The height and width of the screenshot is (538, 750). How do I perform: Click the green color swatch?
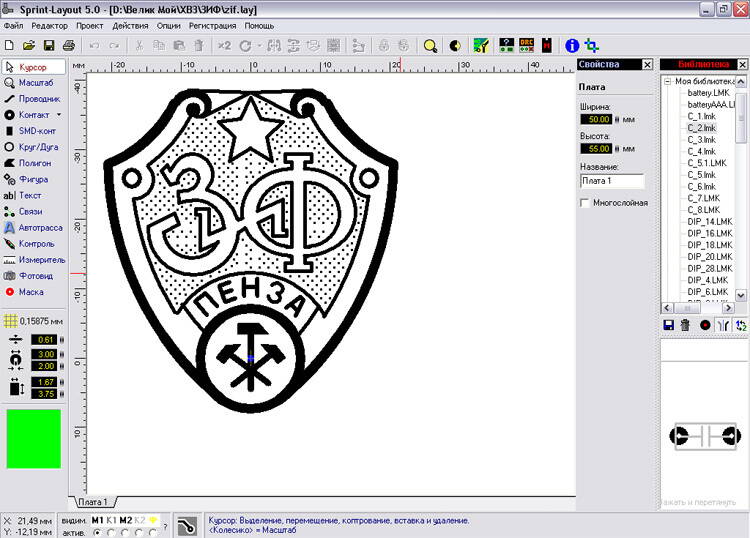click(x=33, y=438)
